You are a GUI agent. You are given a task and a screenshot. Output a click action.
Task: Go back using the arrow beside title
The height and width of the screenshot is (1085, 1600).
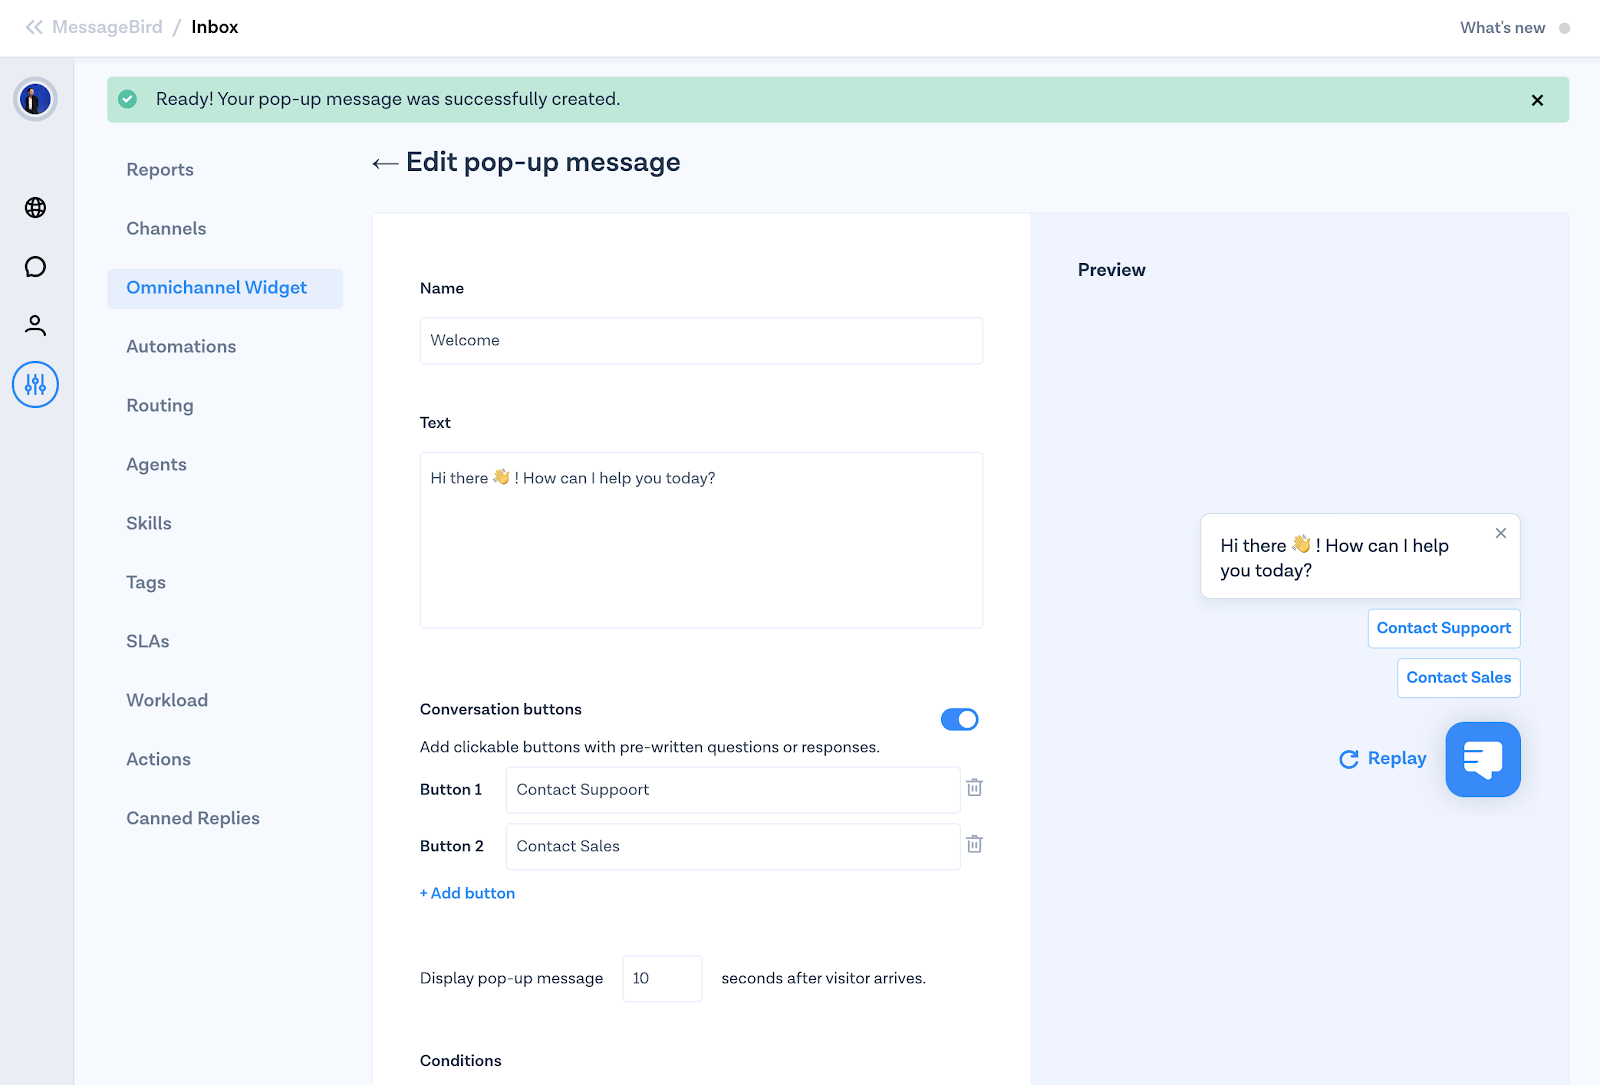[x=385, y=164]
